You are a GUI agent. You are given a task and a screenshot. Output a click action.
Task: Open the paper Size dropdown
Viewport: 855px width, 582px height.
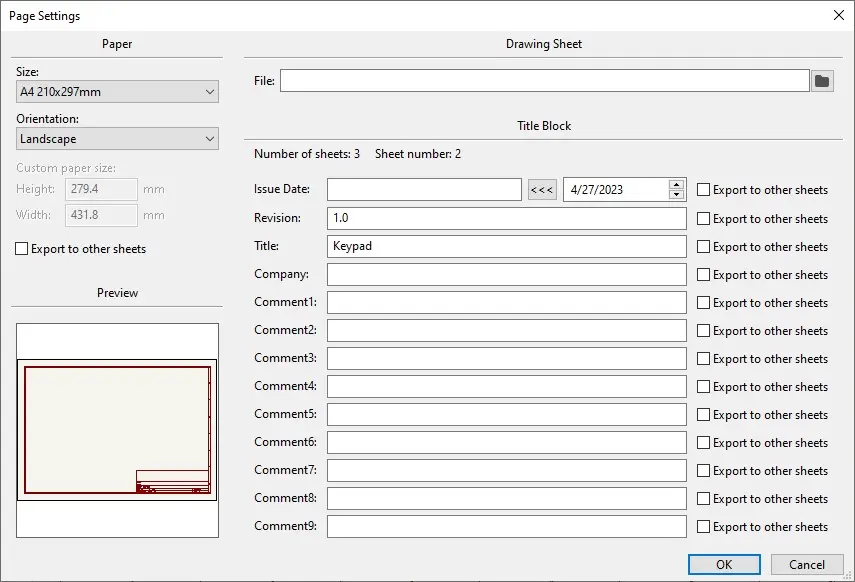(117, 92)
